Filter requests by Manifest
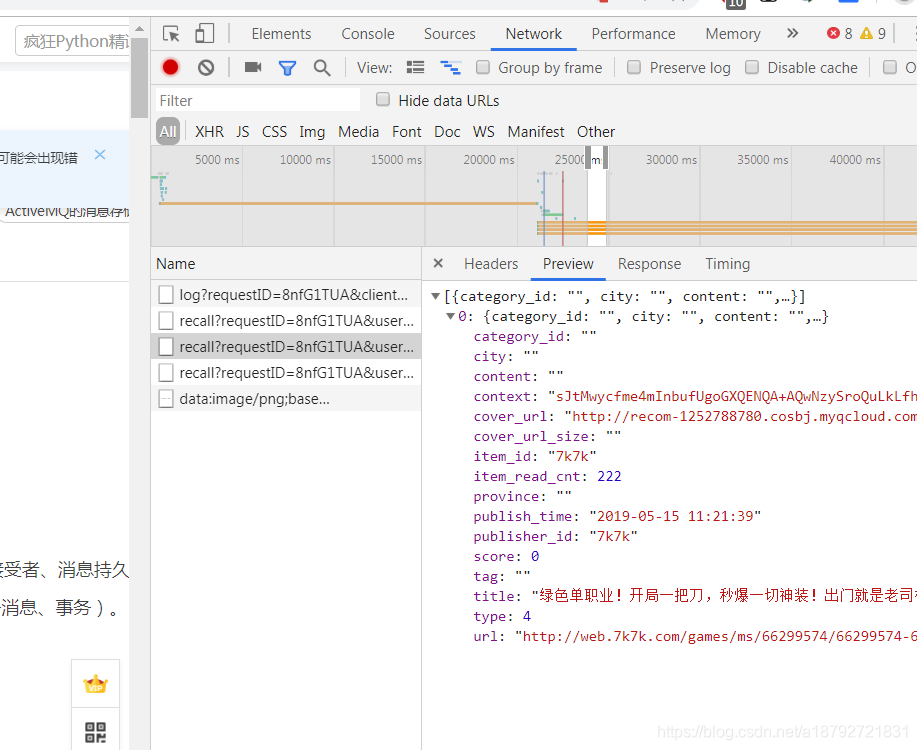Viewport: 917px width, 750px height. coord(536,132)
